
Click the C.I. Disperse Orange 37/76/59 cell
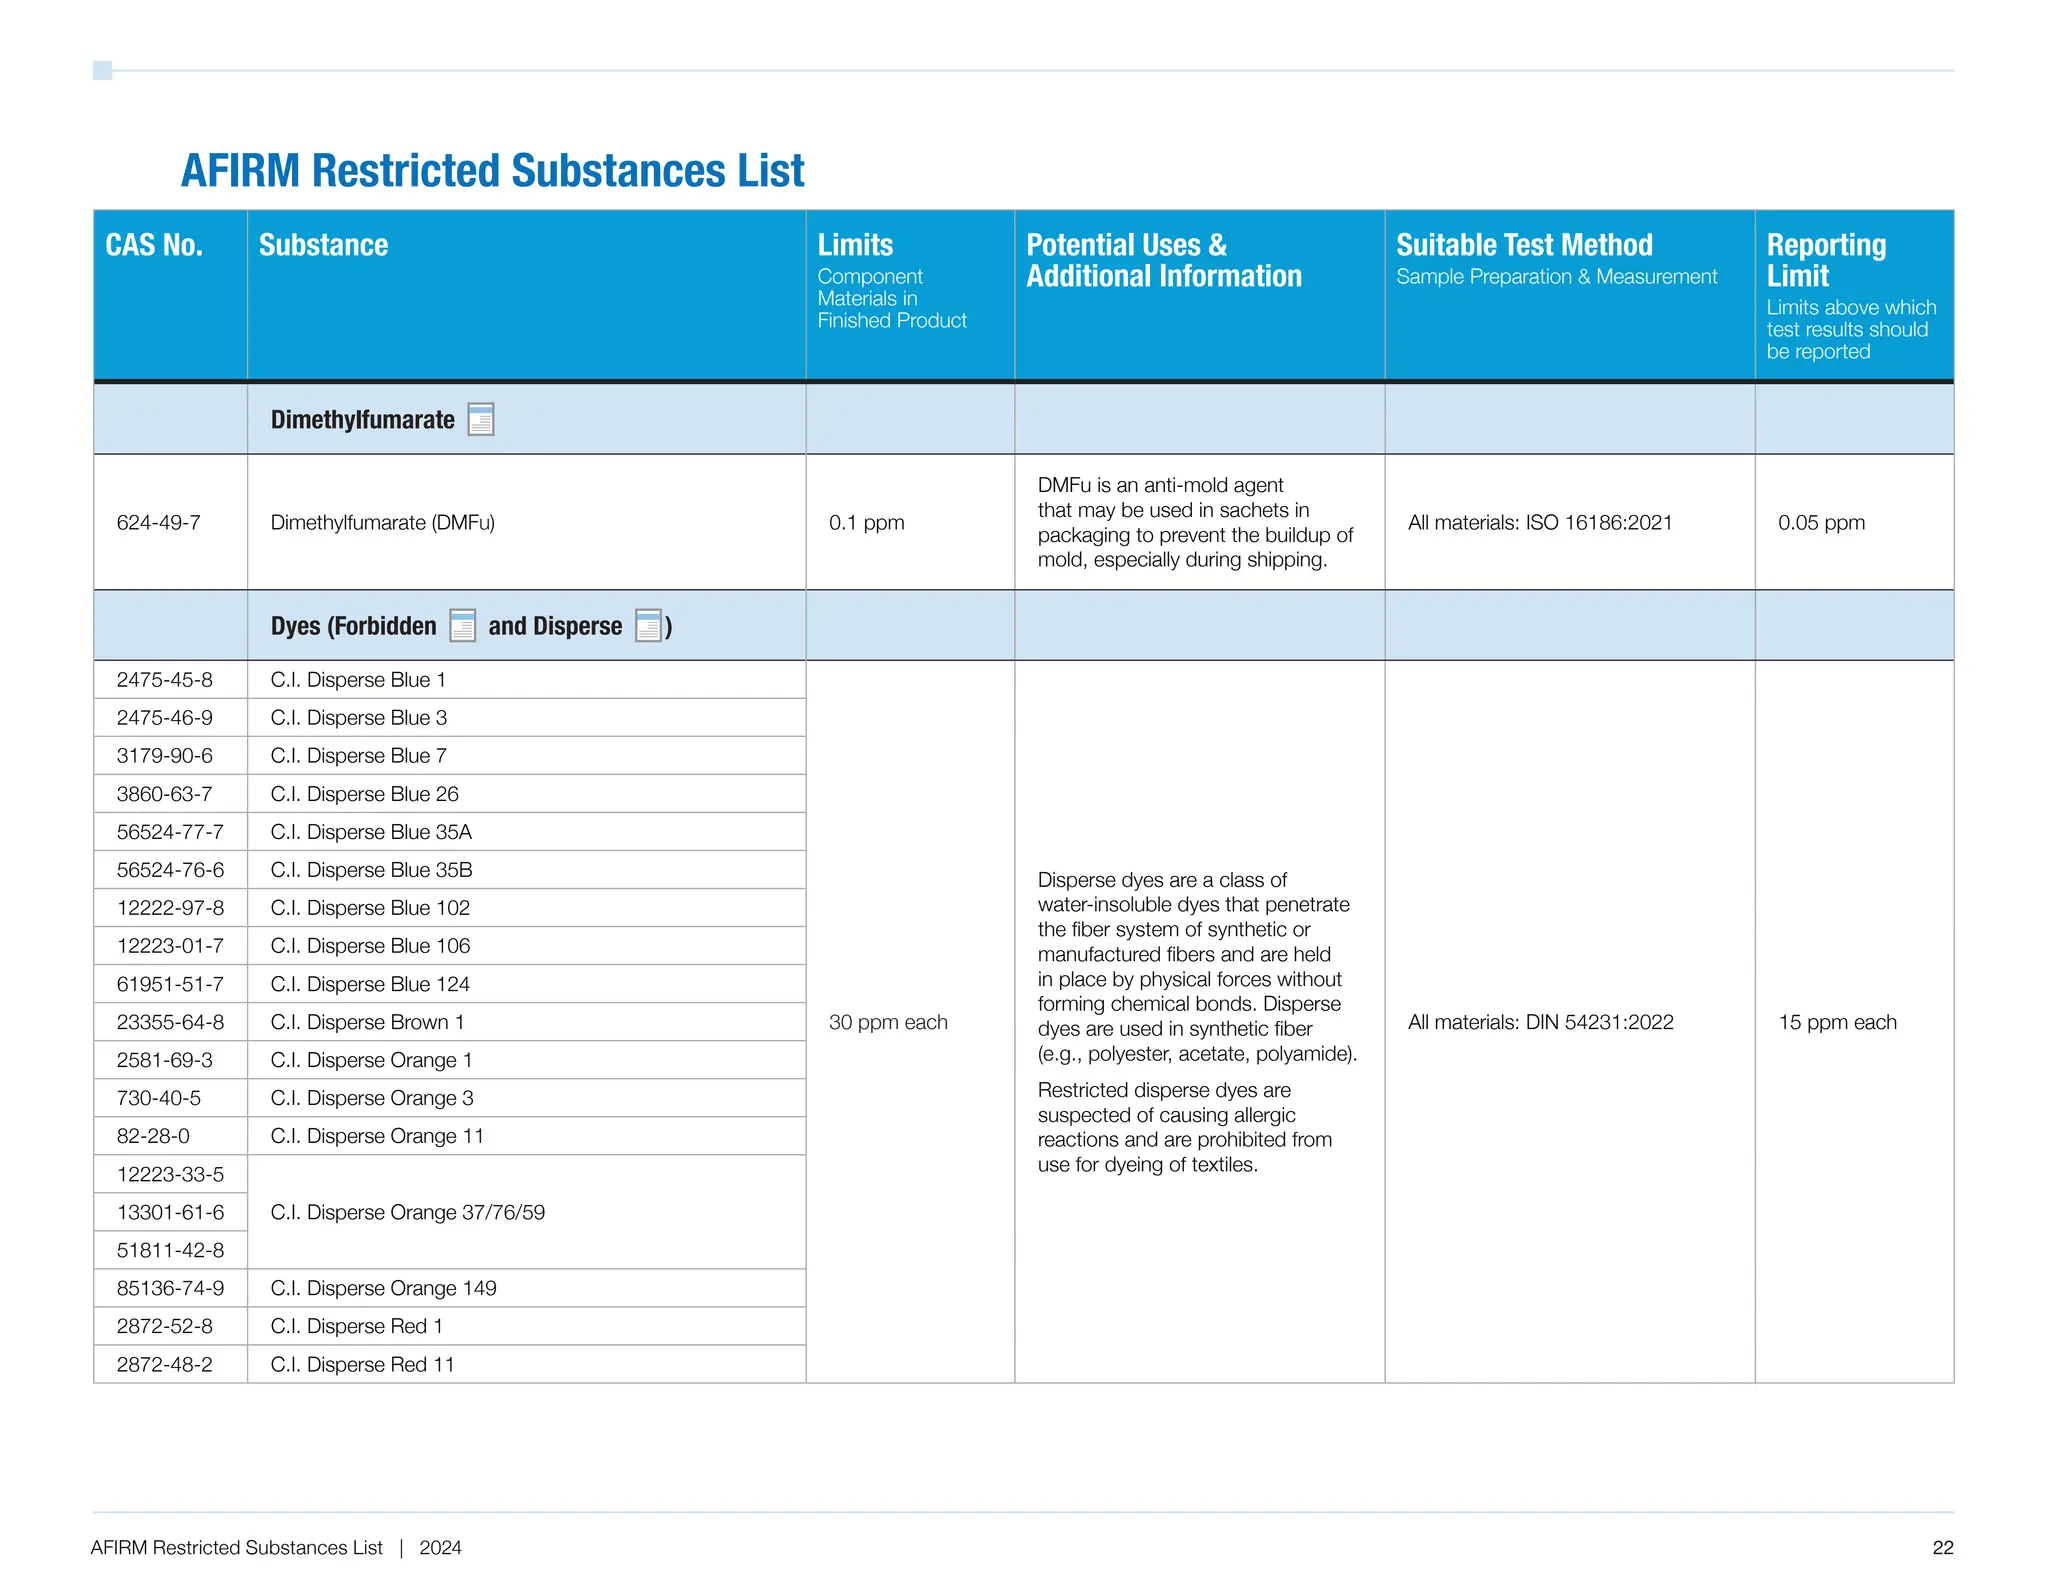point(407,1212)
